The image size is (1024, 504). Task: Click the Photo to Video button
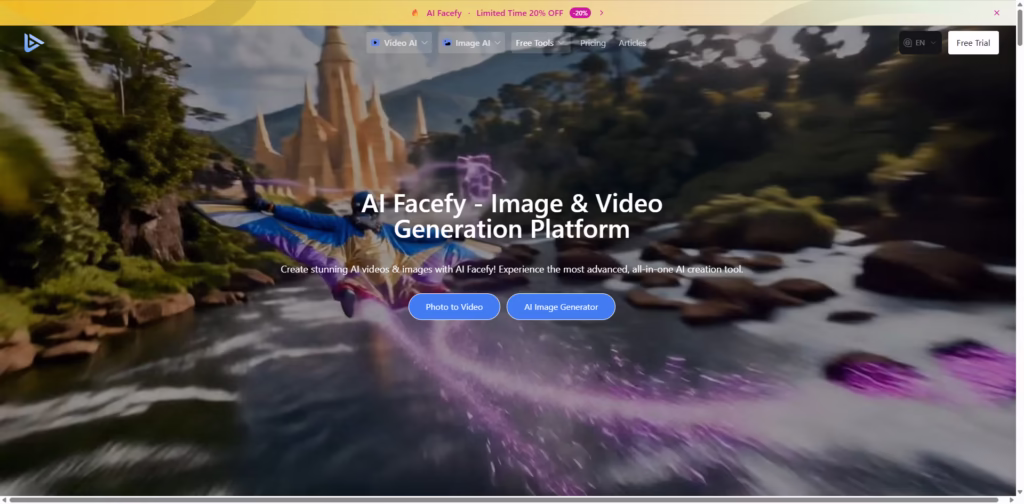tap(454, 307)
